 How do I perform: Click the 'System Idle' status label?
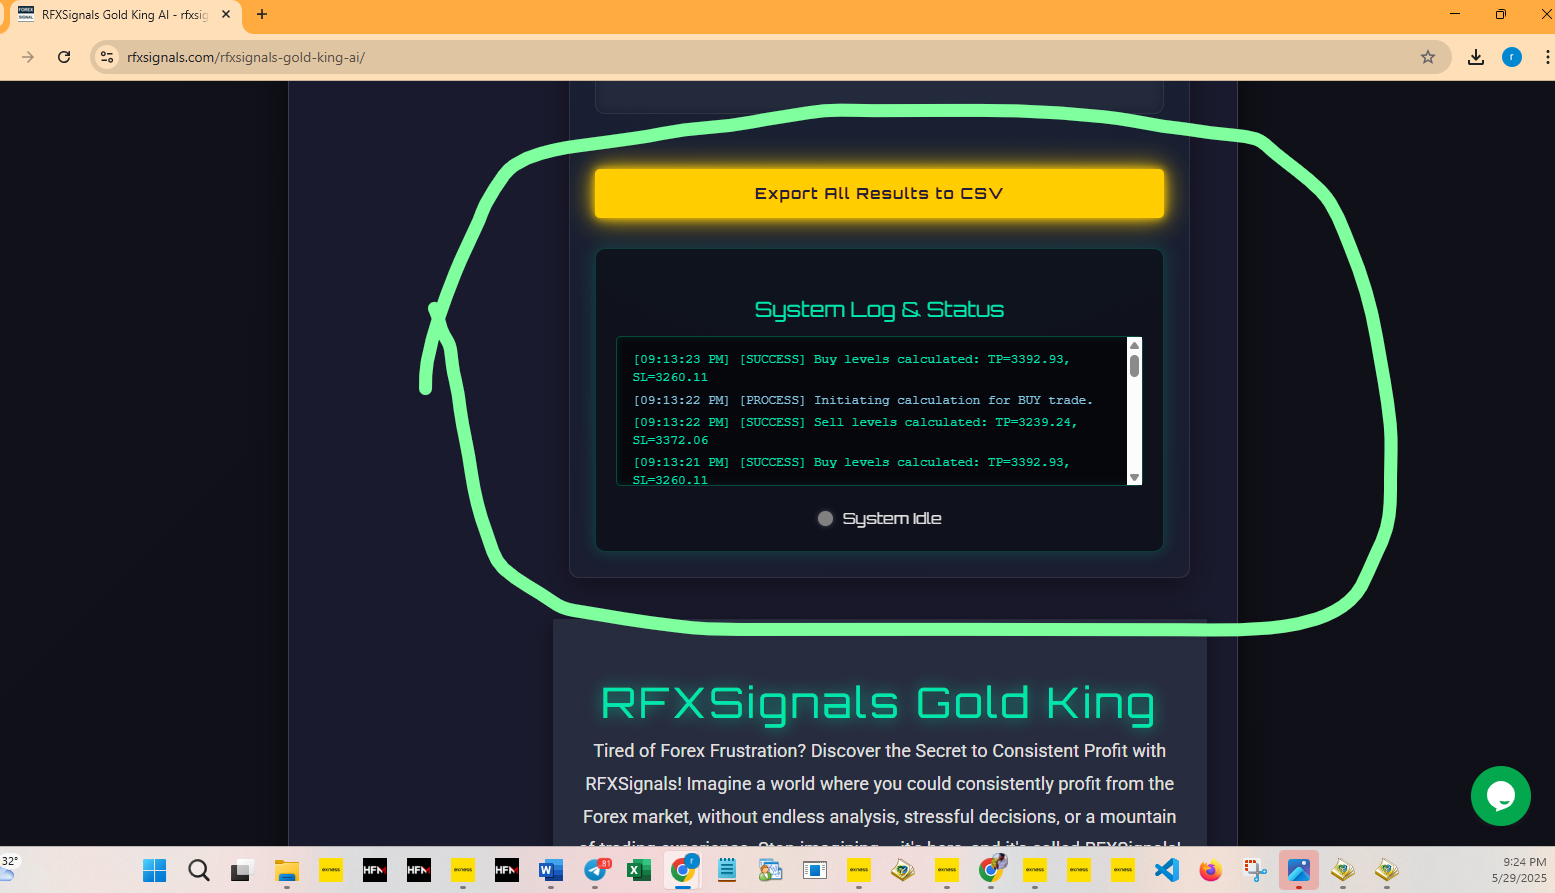pos(892,518)
